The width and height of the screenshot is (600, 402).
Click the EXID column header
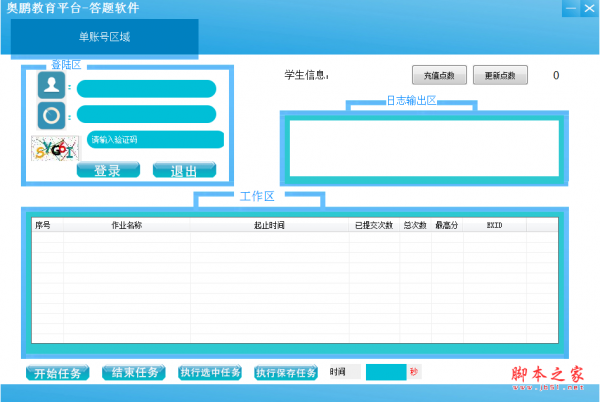point(494,225)
